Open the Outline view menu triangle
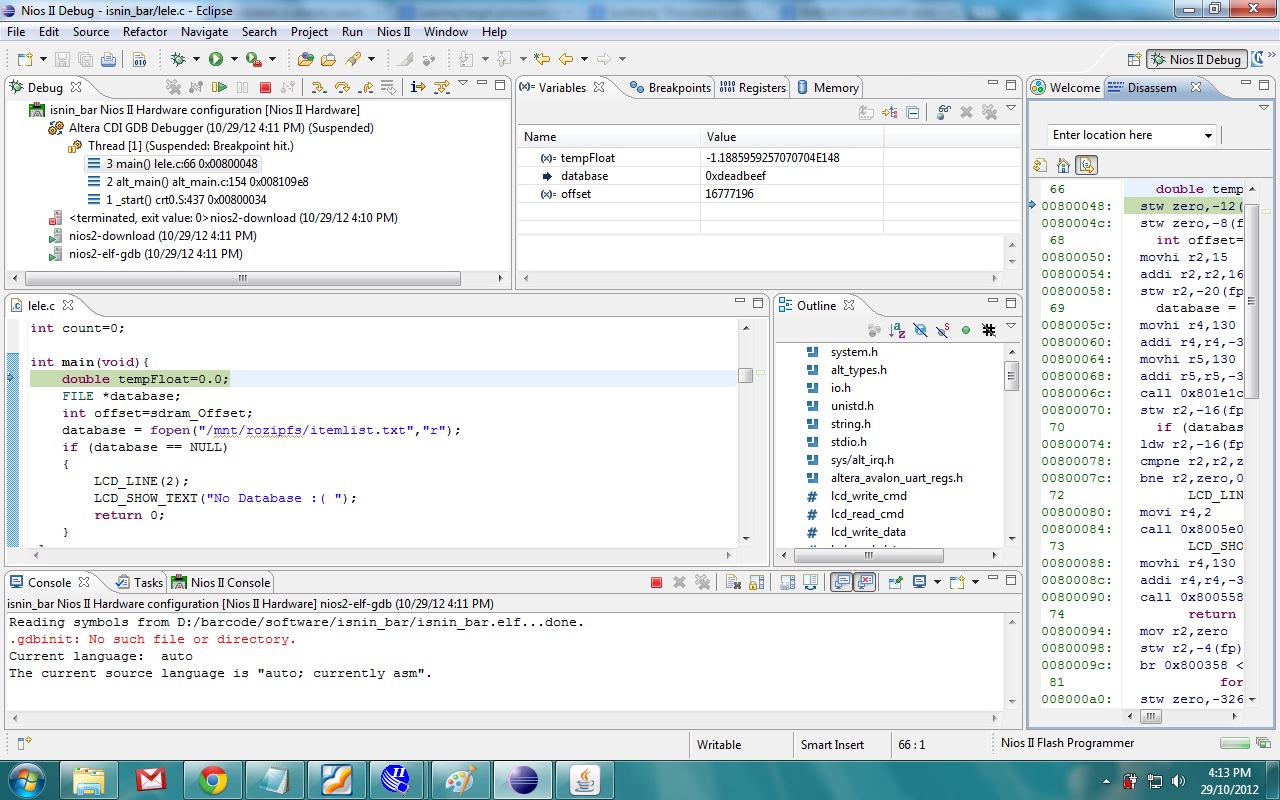Image resolution: width=1280 pixels, height=800 pixels. tap(1011, 327)
